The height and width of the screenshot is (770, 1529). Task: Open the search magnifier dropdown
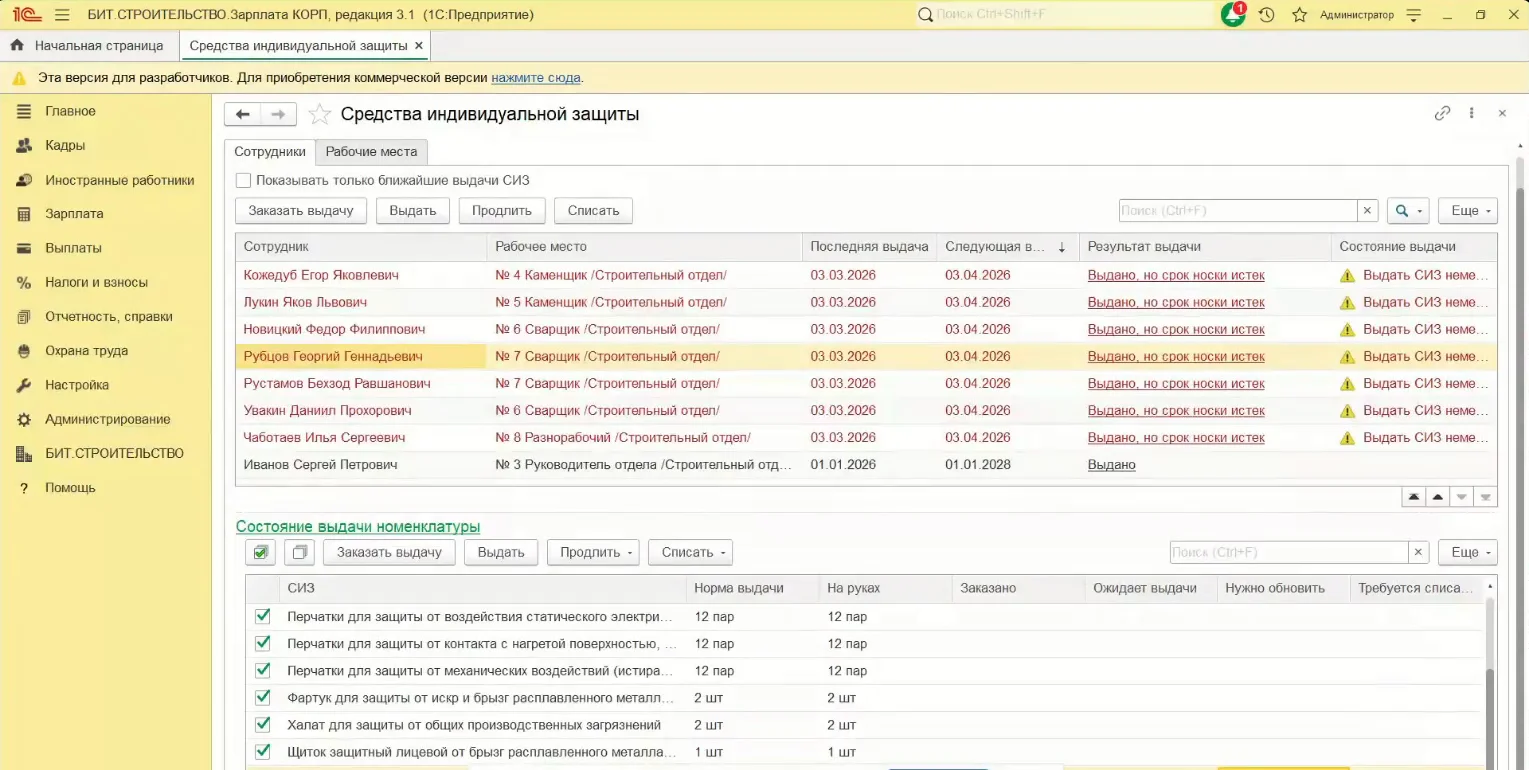pos(1408,211)
